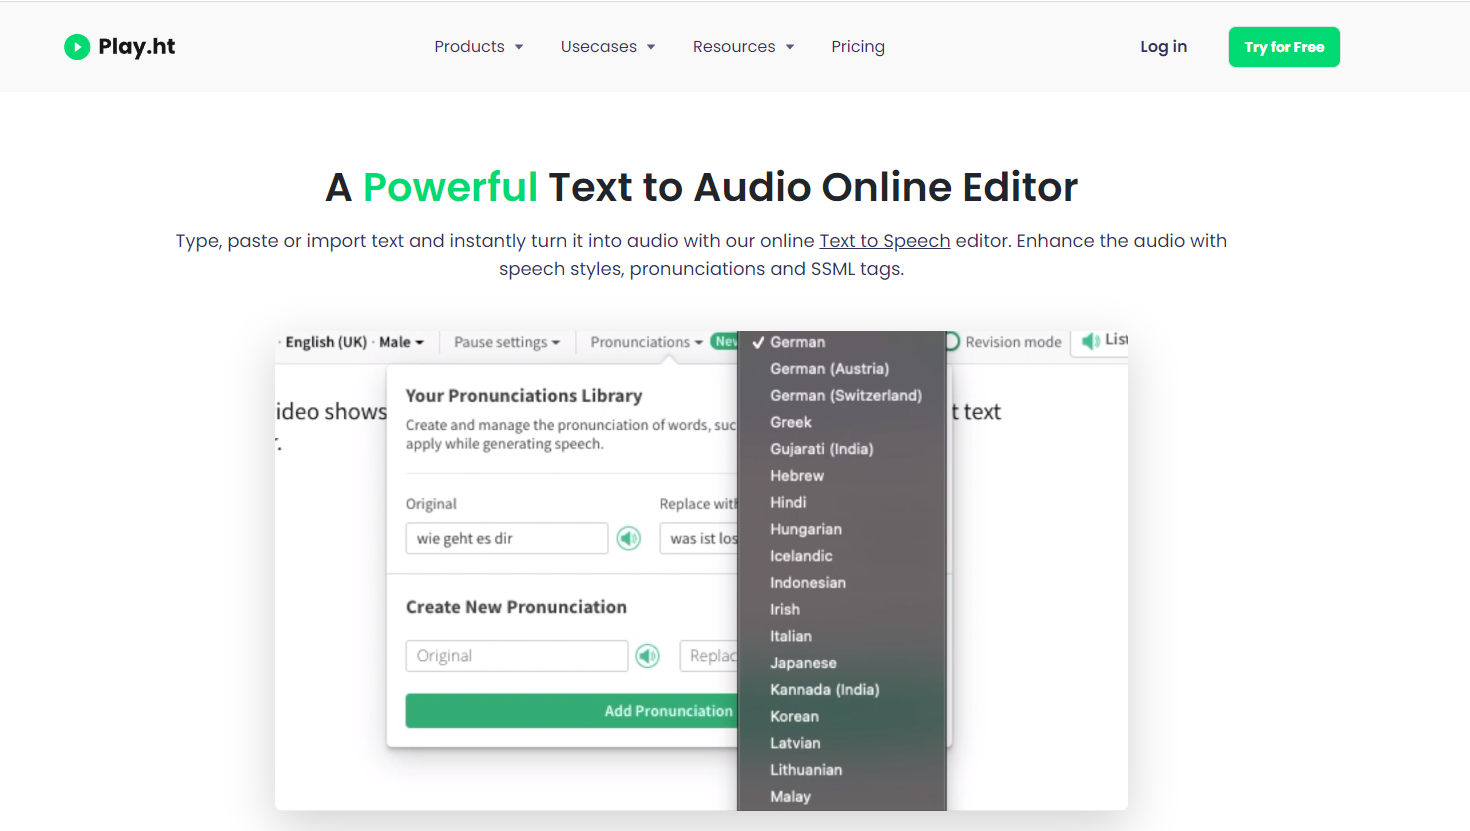Play audio for 'wie geht es dir'

[629, 539]
